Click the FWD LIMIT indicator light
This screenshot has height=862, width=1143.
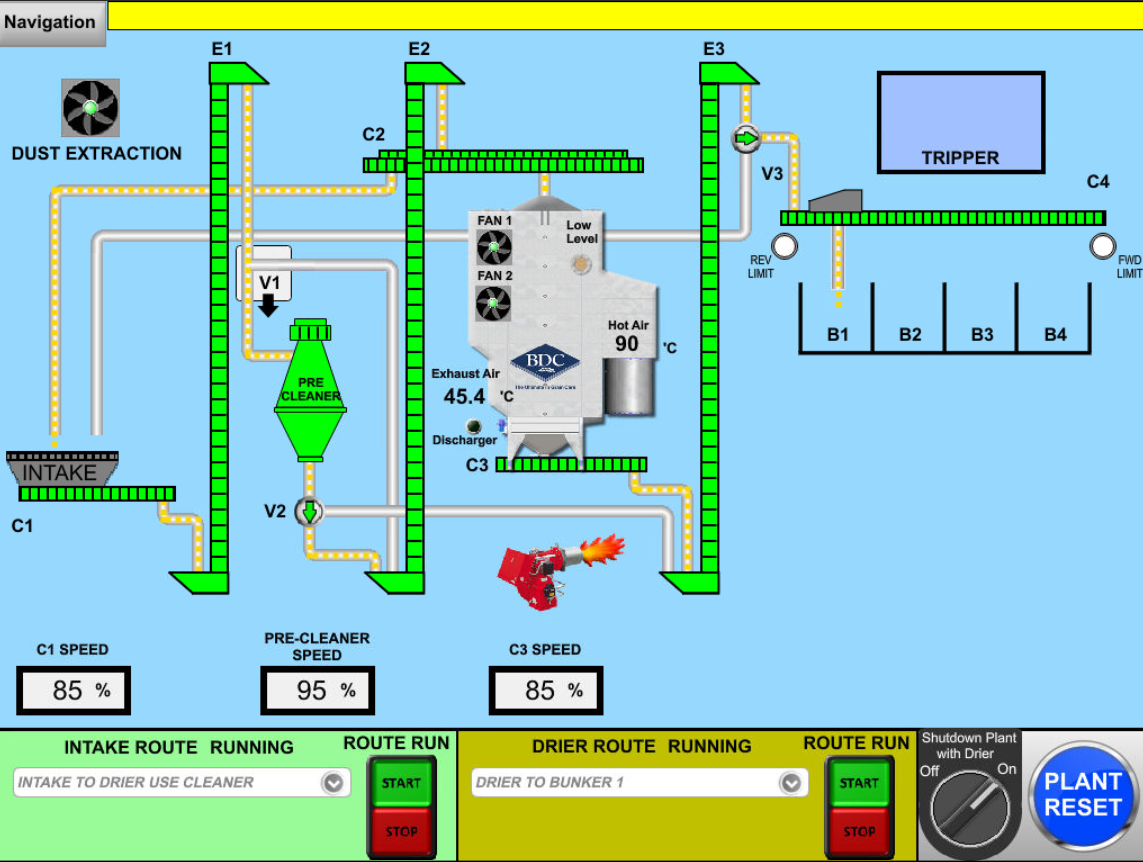tap(1102, 245)
